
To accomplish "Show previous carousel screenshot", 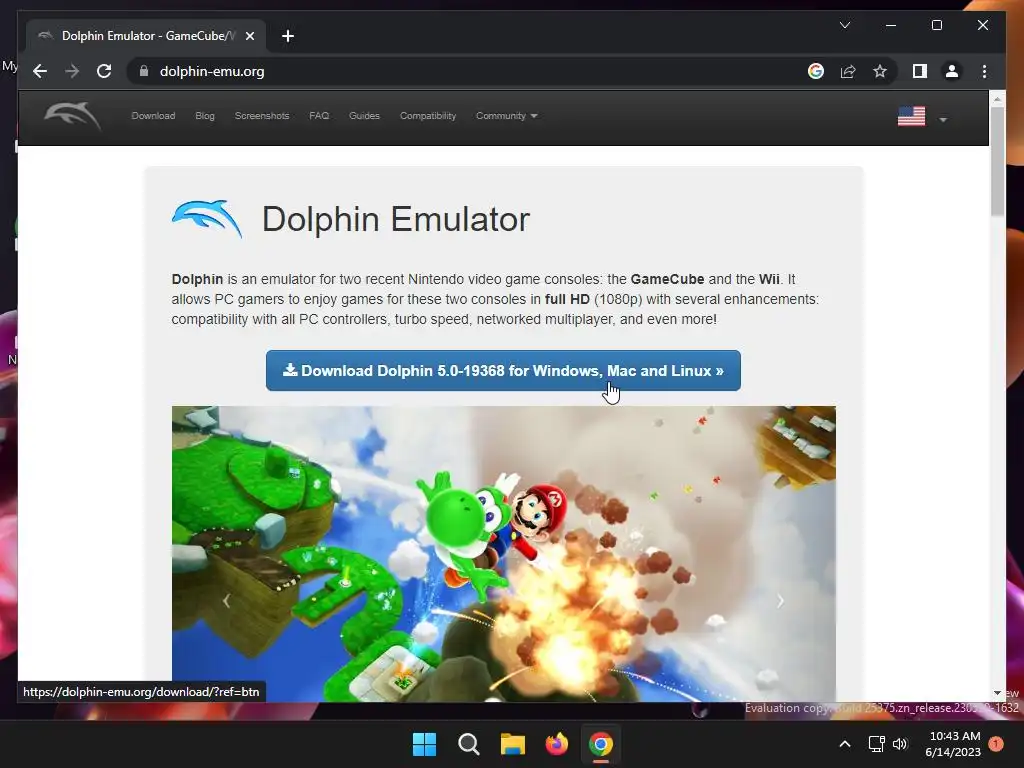I will pos(227,601).
